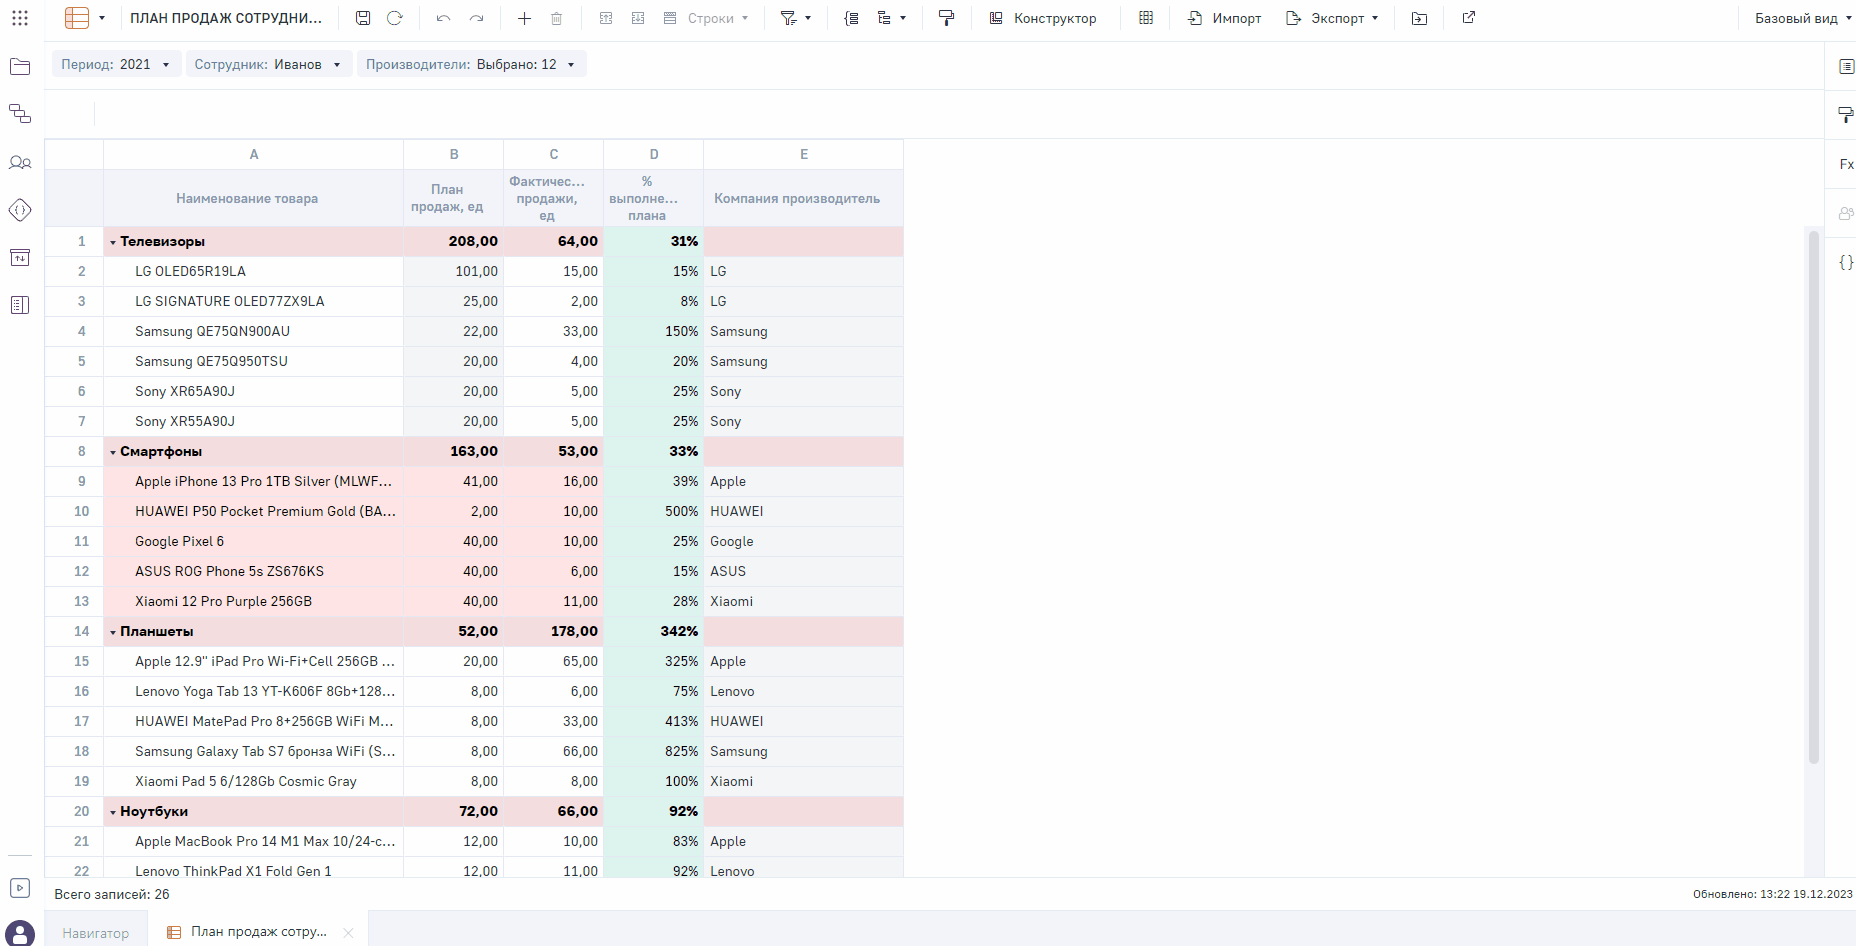Open the Период 2021 filter
The height and width of the screenshot is (946, 1856).
(116, 65)
